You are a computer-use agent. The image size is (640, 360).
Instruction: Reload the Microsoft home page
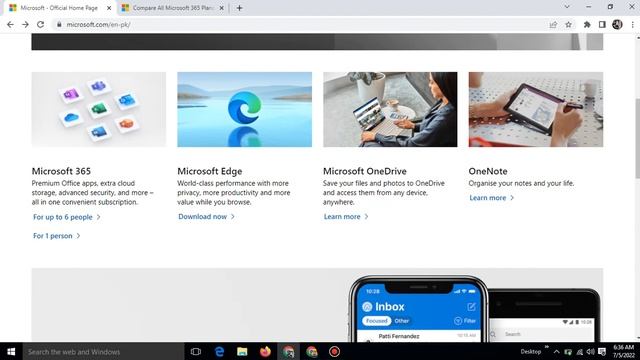40,24
